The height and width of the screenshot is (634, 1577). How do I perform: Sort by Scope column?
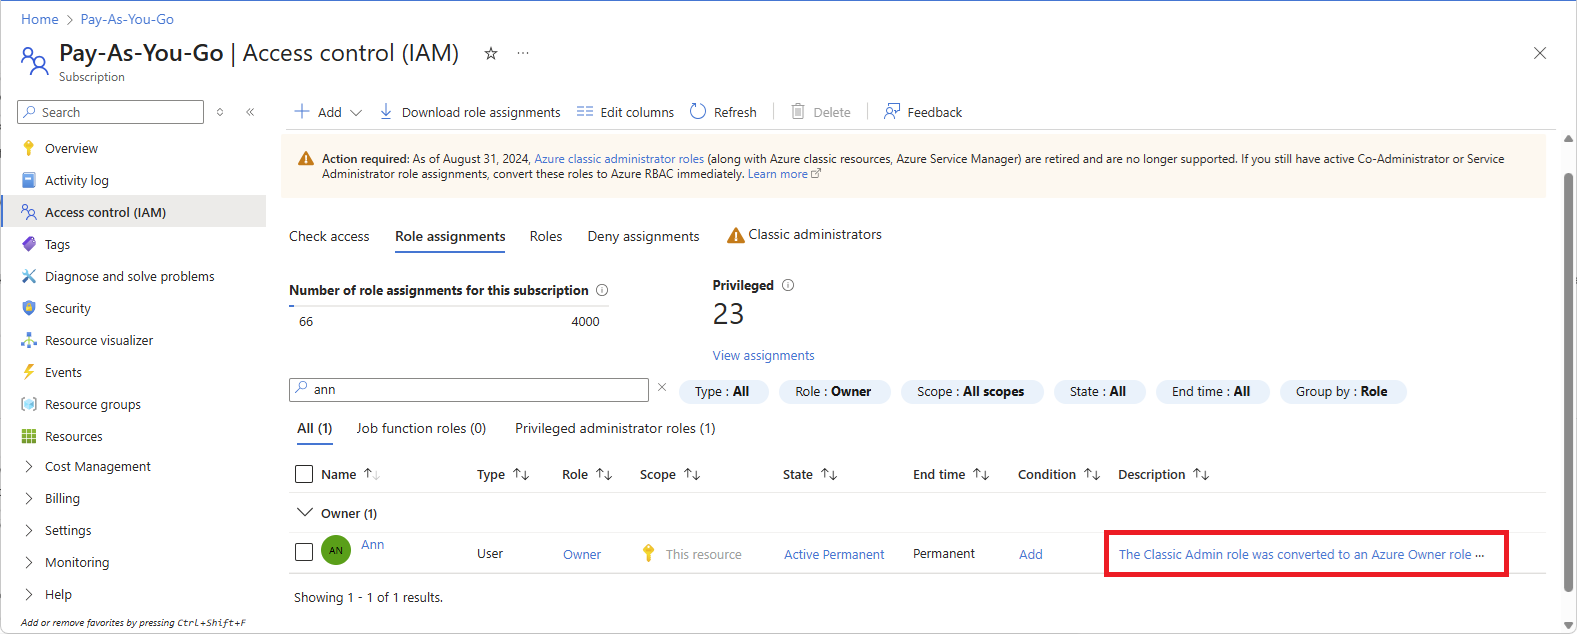[x=670, y=474]
